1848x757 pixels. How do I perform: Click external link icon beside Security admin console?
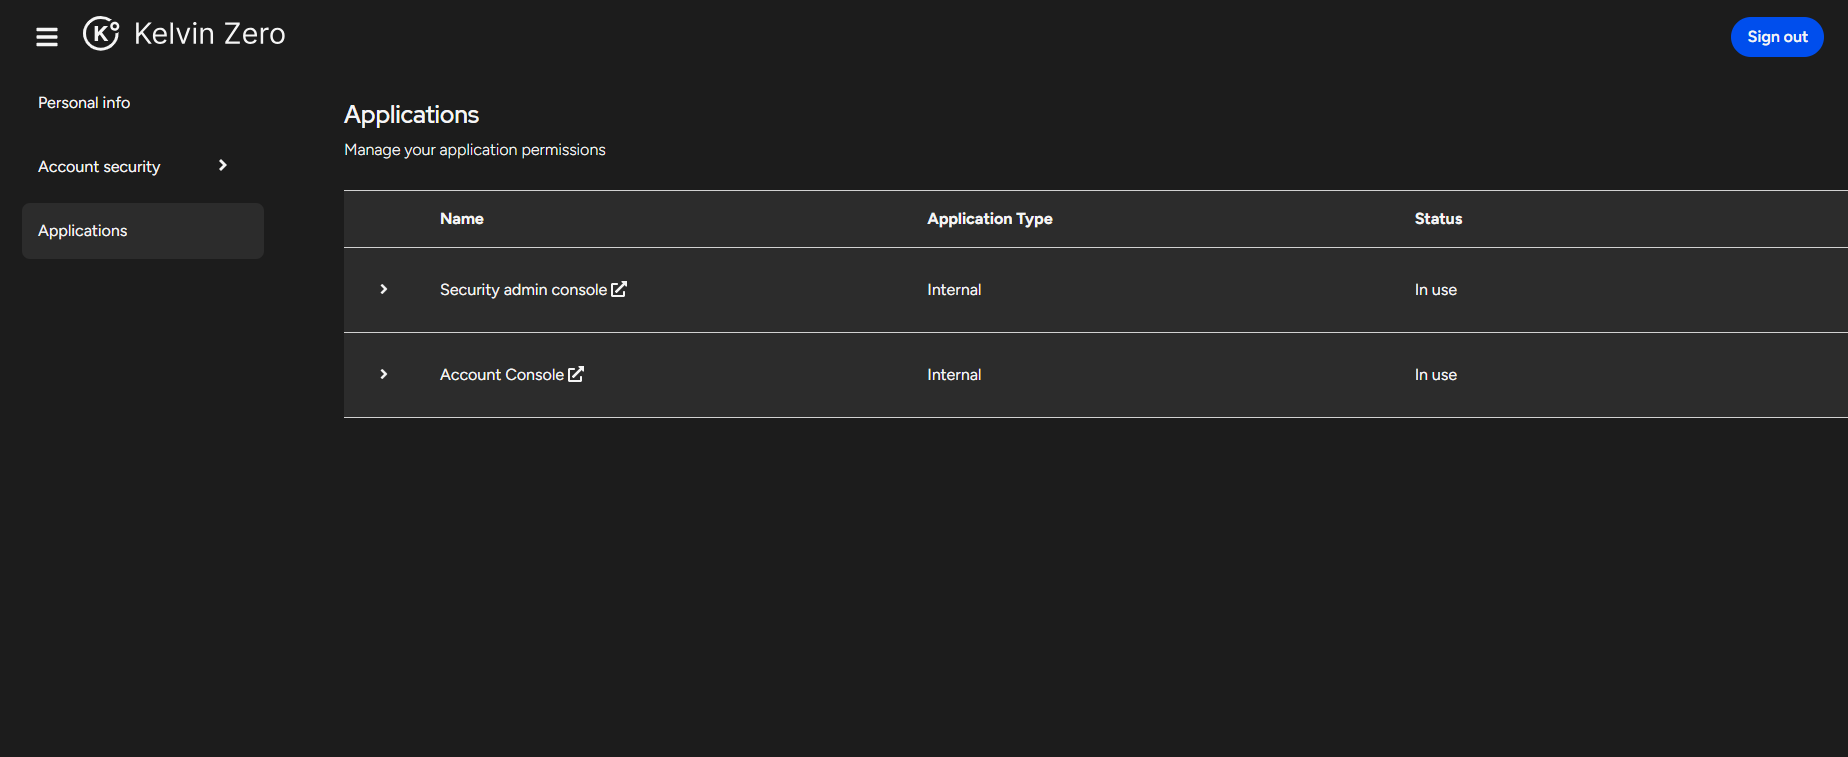point(619,289)
